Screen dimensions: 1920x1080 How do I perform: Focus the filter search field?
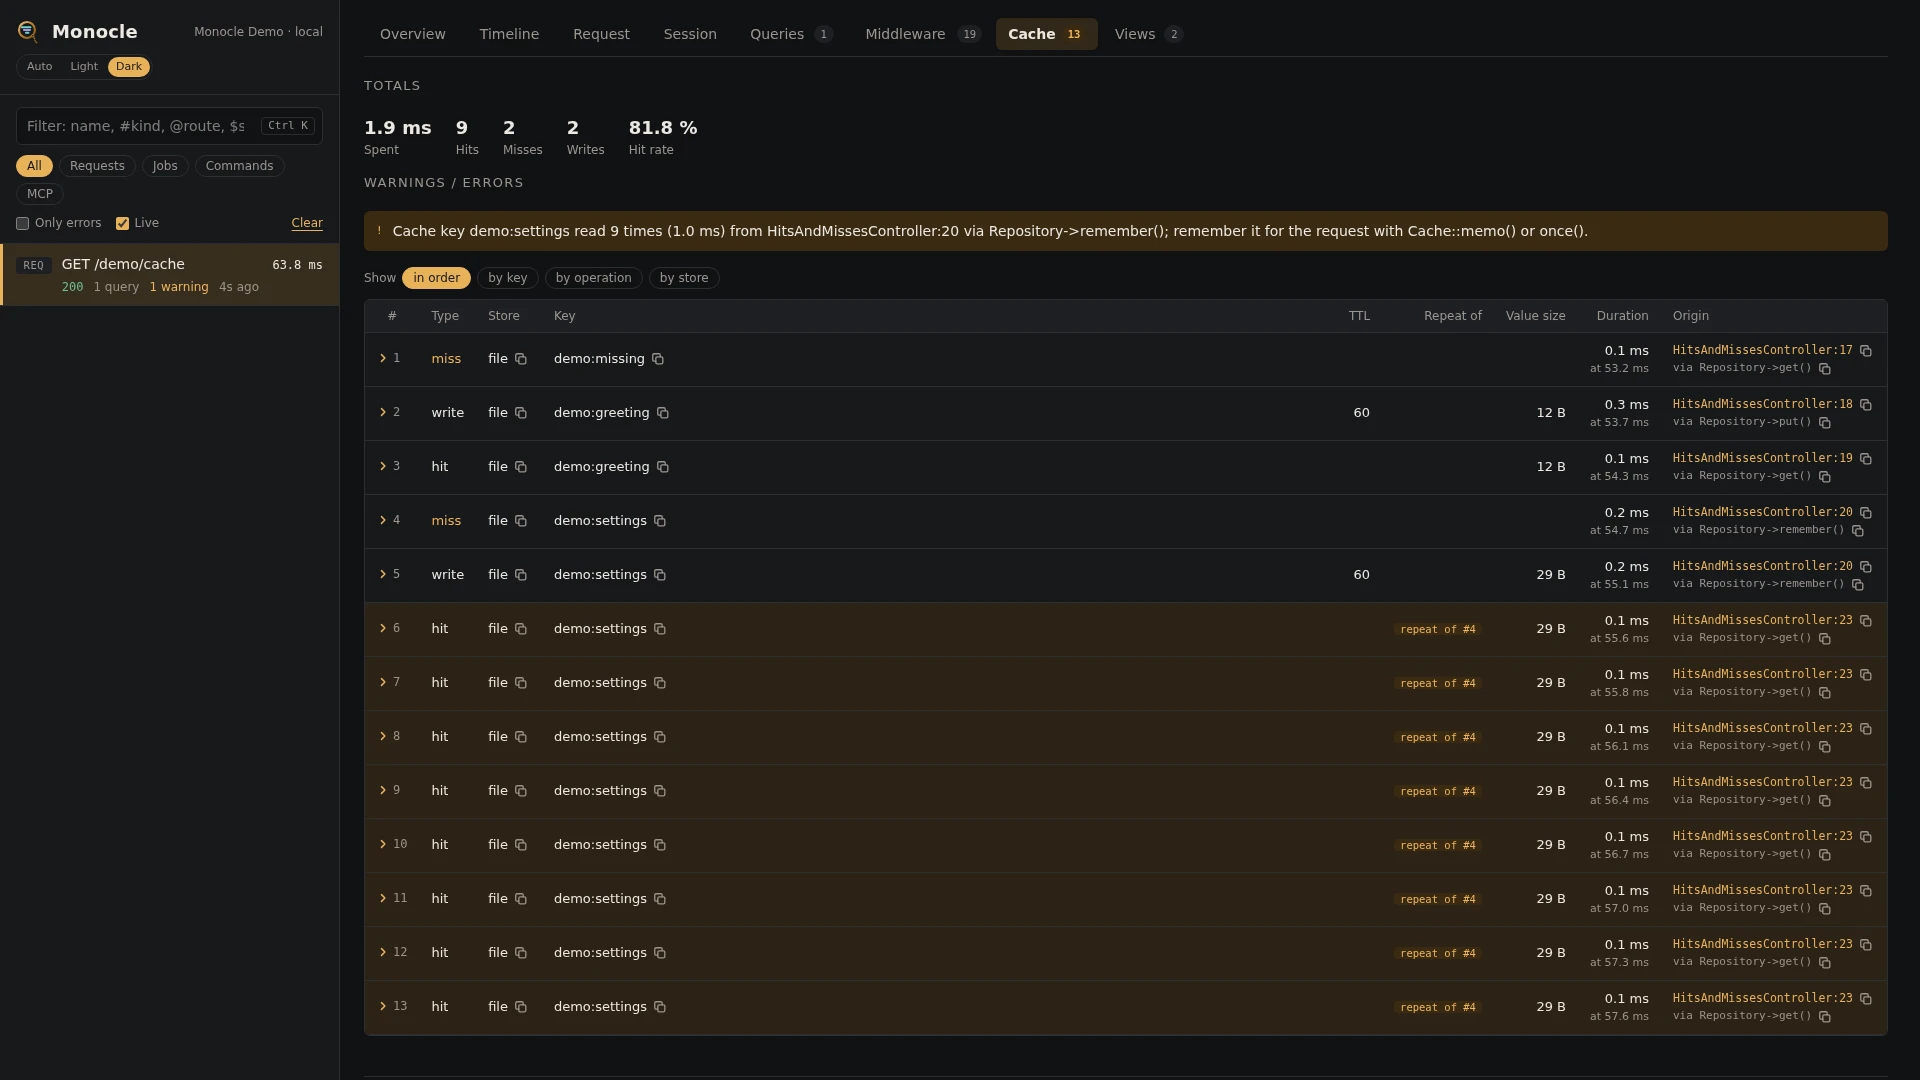click(x=169, y=126)
